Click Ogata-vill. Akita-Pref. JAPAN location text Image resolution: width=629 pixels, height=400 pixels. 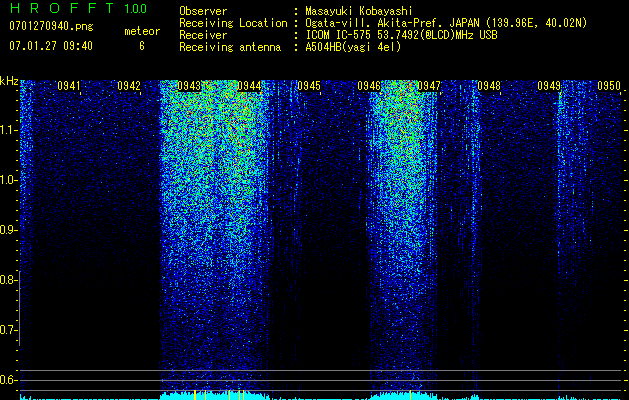click(446, 23)
